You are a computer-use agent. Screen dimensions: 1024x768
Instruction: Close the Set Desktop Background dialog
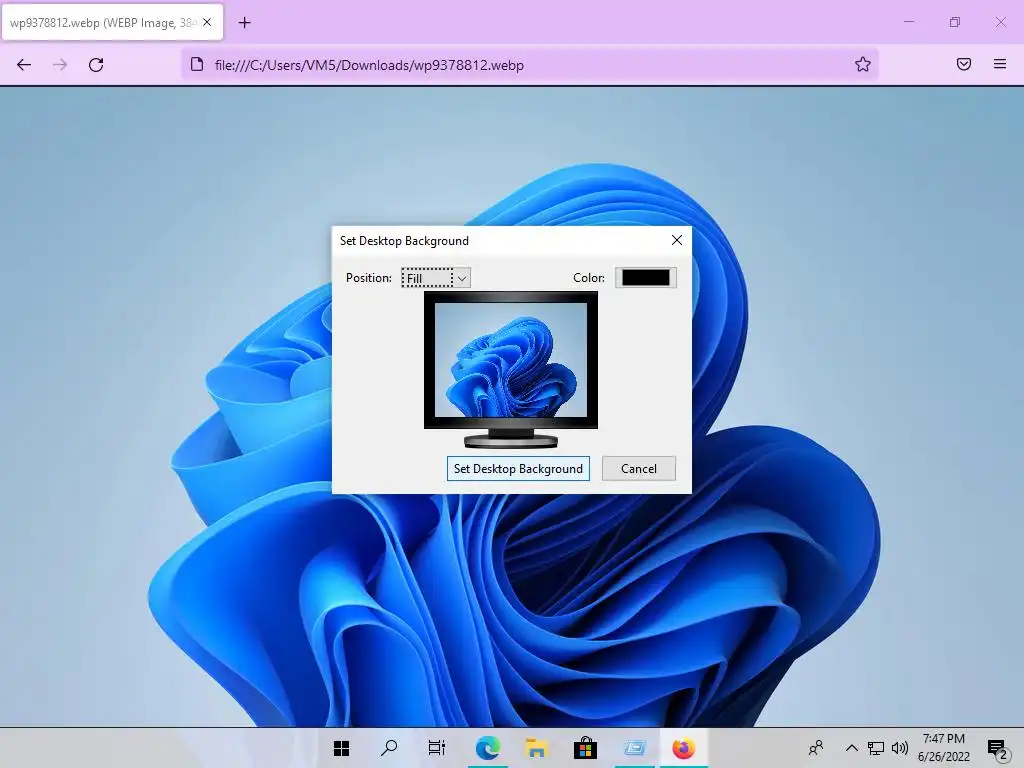click(677, 240)
